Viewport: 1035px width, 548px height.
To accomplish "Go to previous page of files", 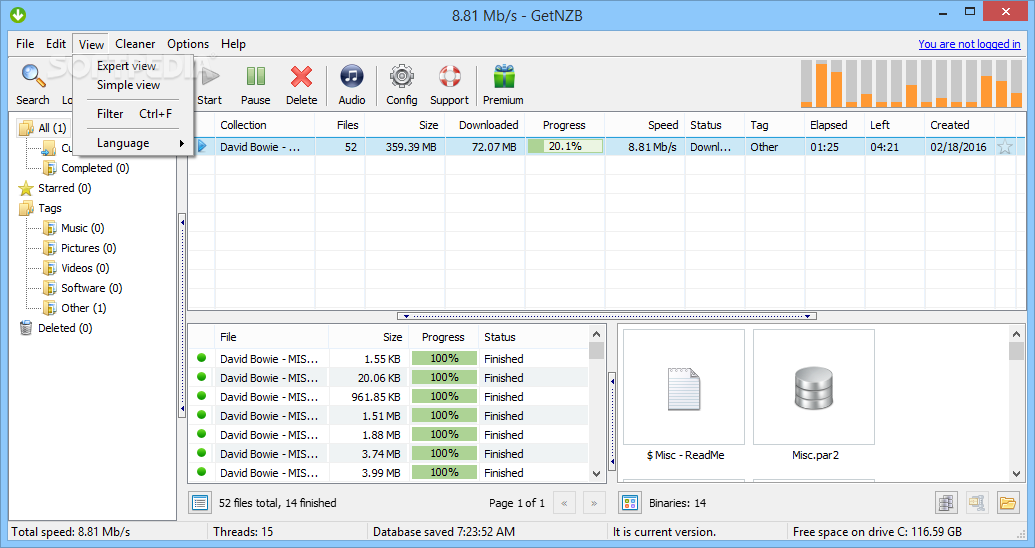I will 564,503.
